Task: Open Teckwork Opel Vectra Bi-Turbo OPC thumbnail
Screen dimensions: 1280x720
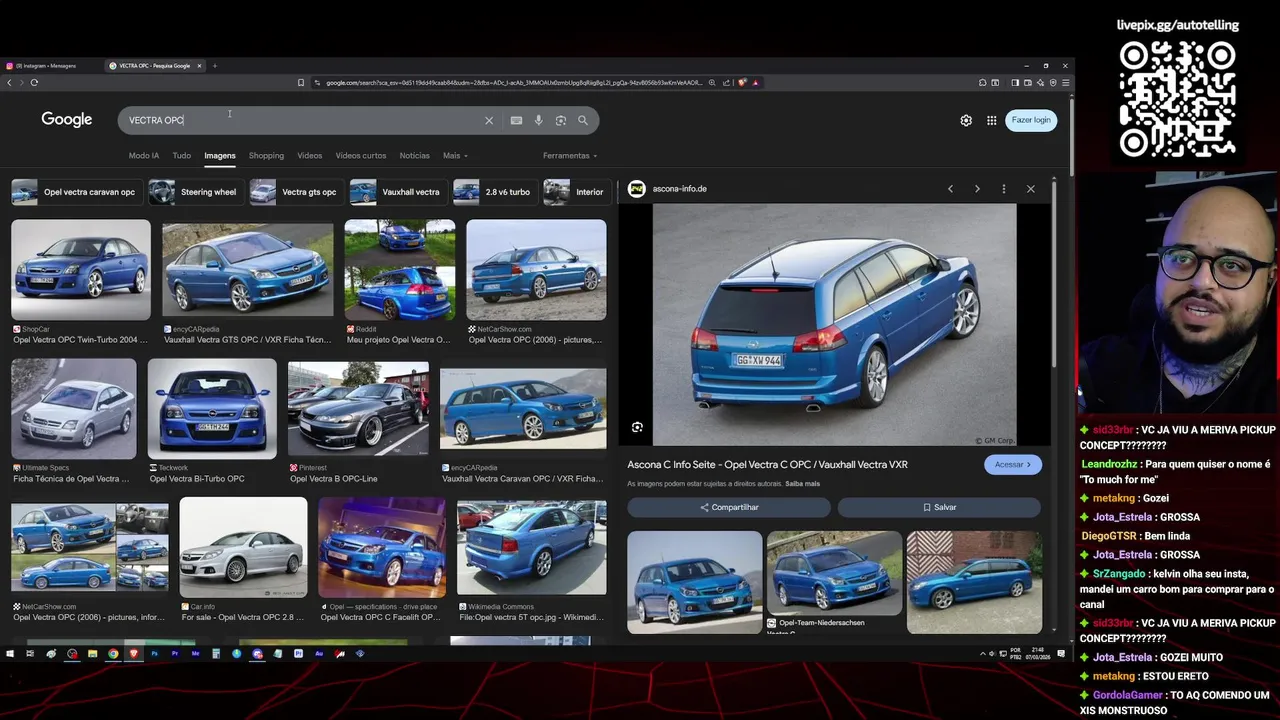Action: (212, 409)
